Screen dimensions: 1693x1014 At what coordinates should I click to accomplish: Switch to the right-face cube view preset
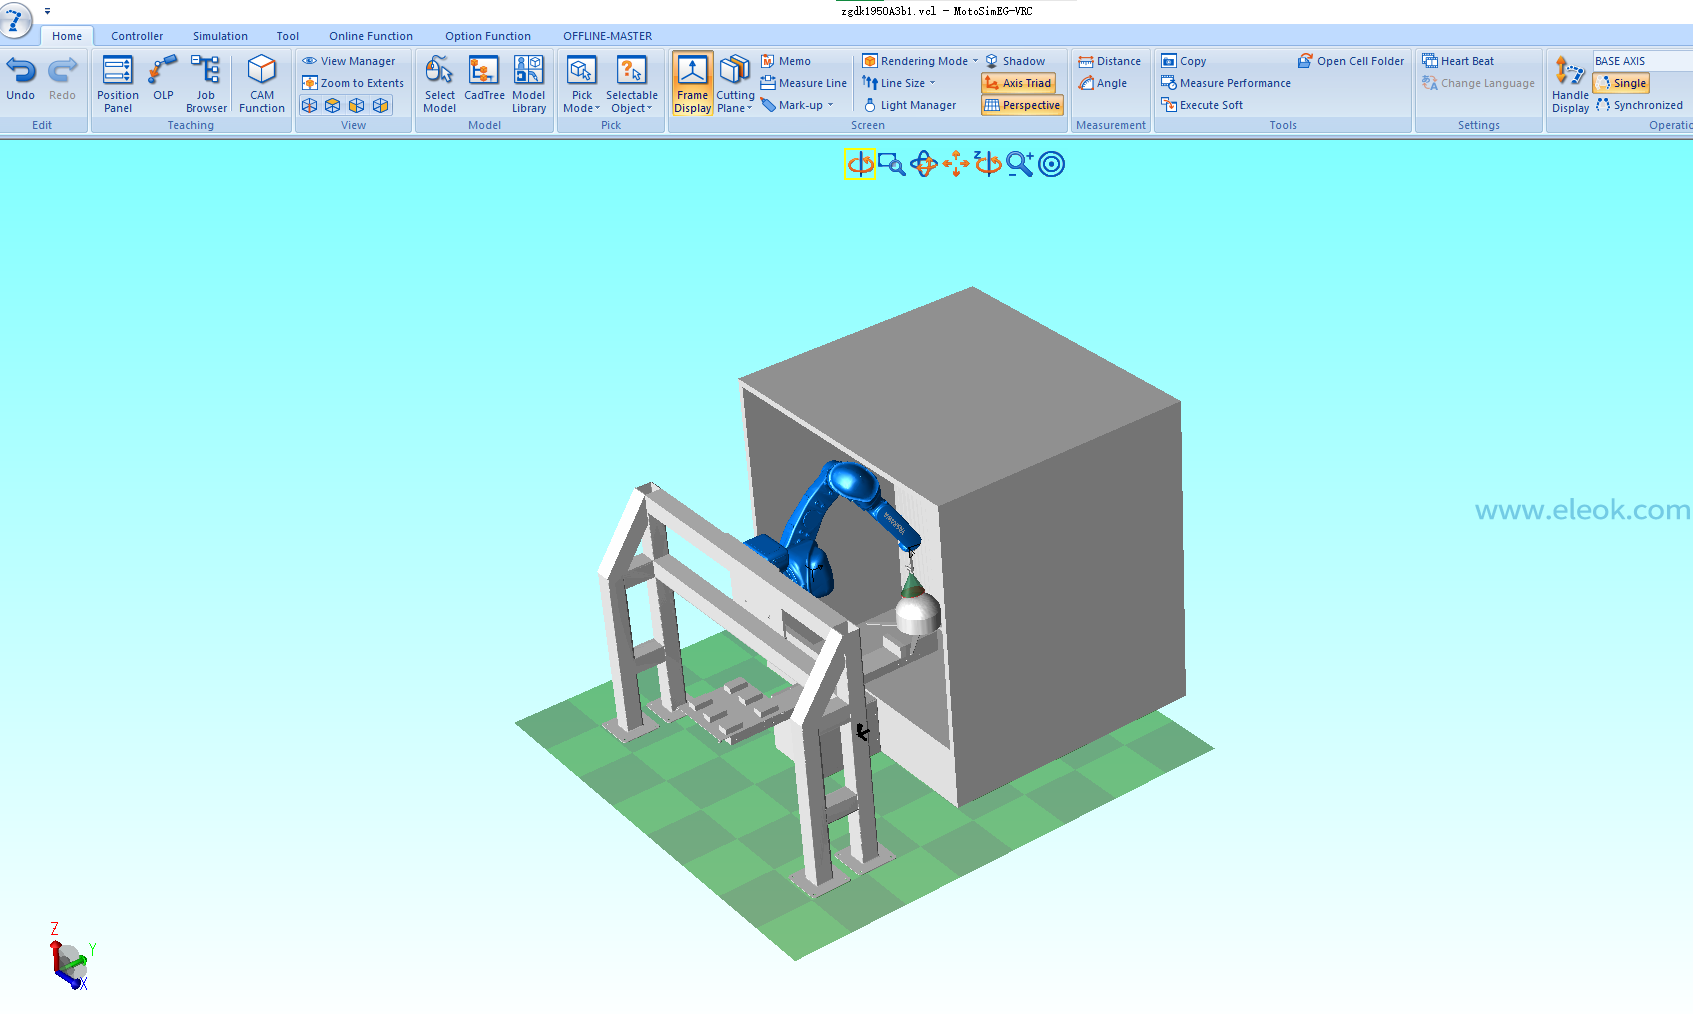click(x=381, y=105)
